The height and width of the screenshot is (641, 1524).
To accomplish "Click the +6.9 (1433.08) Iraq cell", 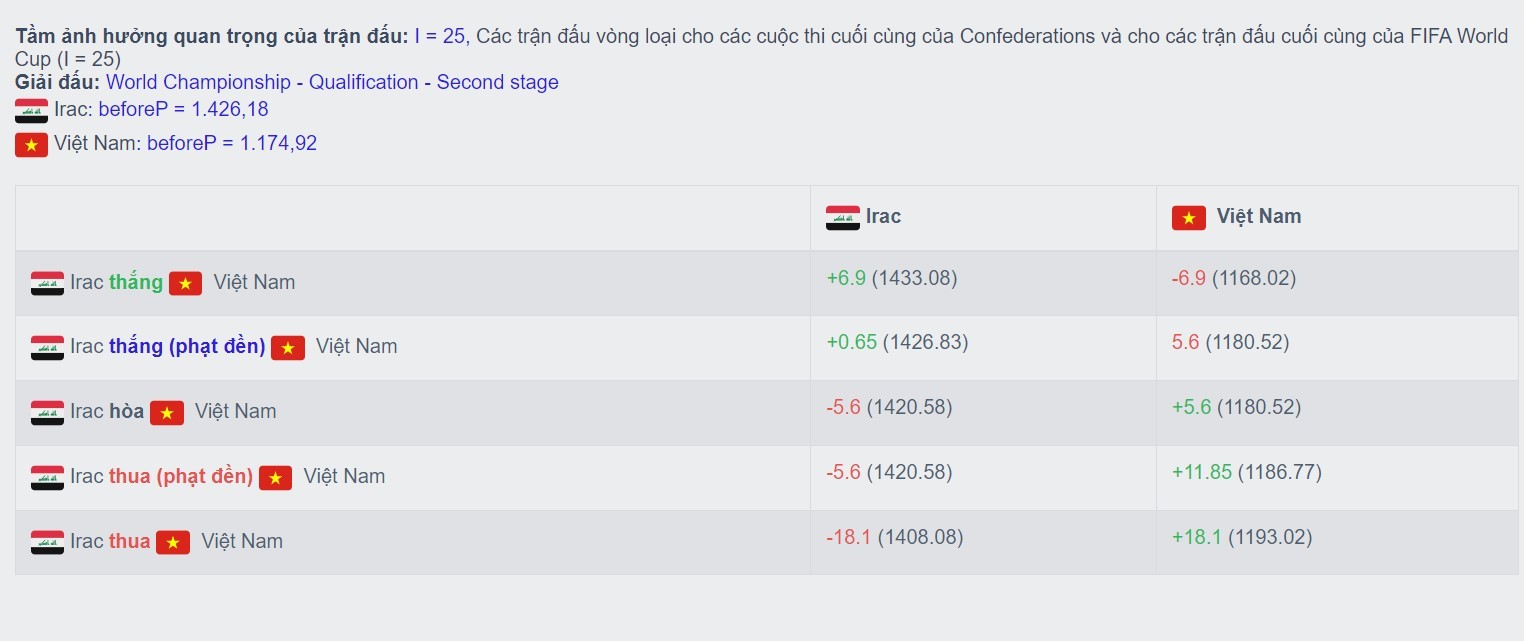I will (891, 278).
